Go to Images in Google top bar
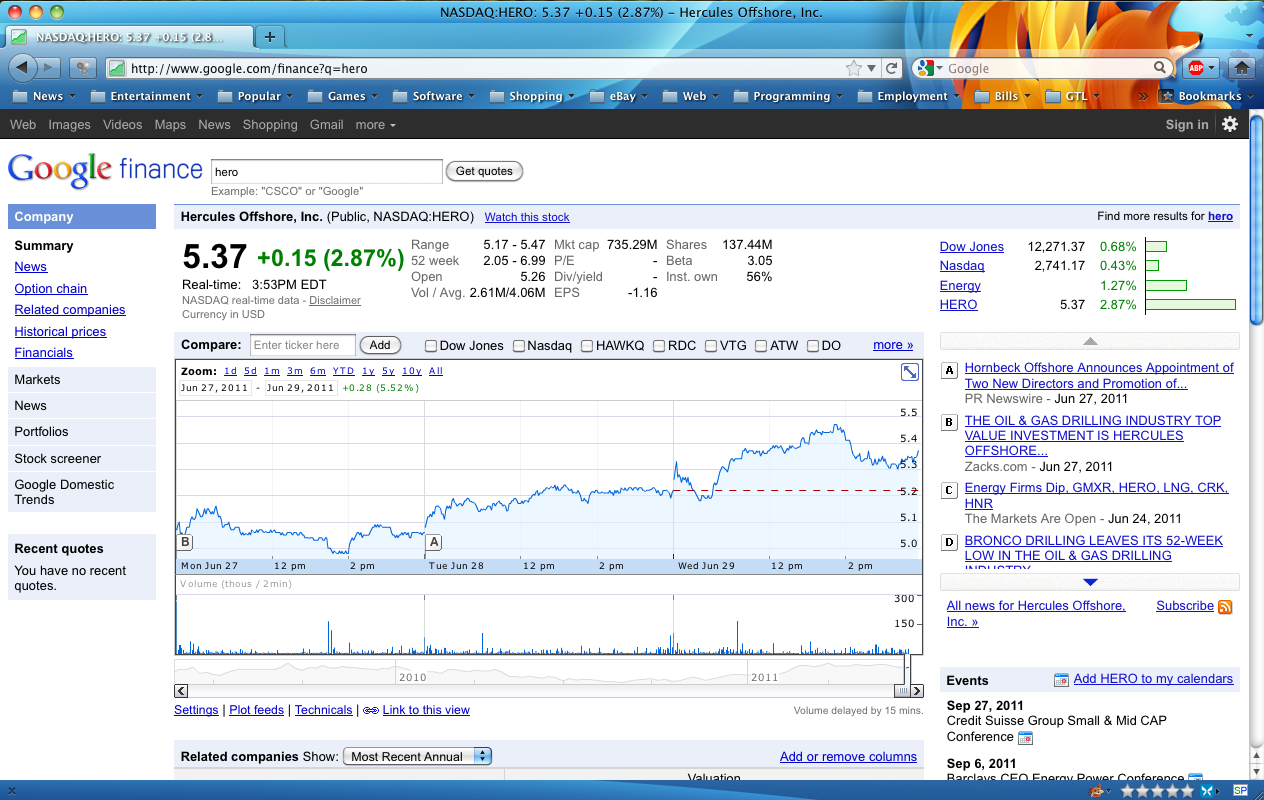 pyautogui.click(x=69, y=125)
